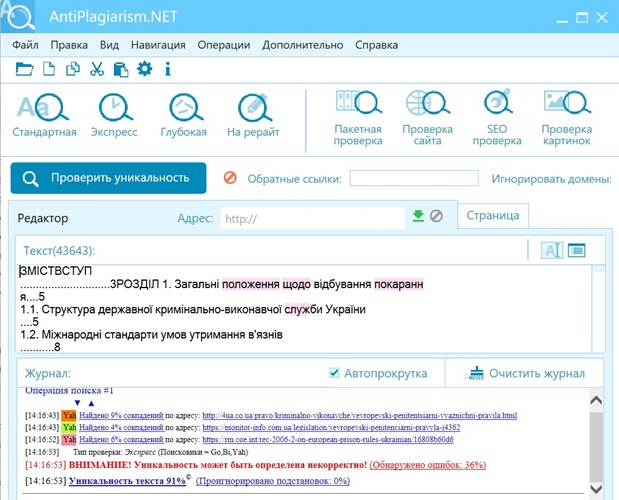Open Пакетная проверка tool
Image resolution: width=619 pixels, height=500 pixels.
[x=358, y=118]
